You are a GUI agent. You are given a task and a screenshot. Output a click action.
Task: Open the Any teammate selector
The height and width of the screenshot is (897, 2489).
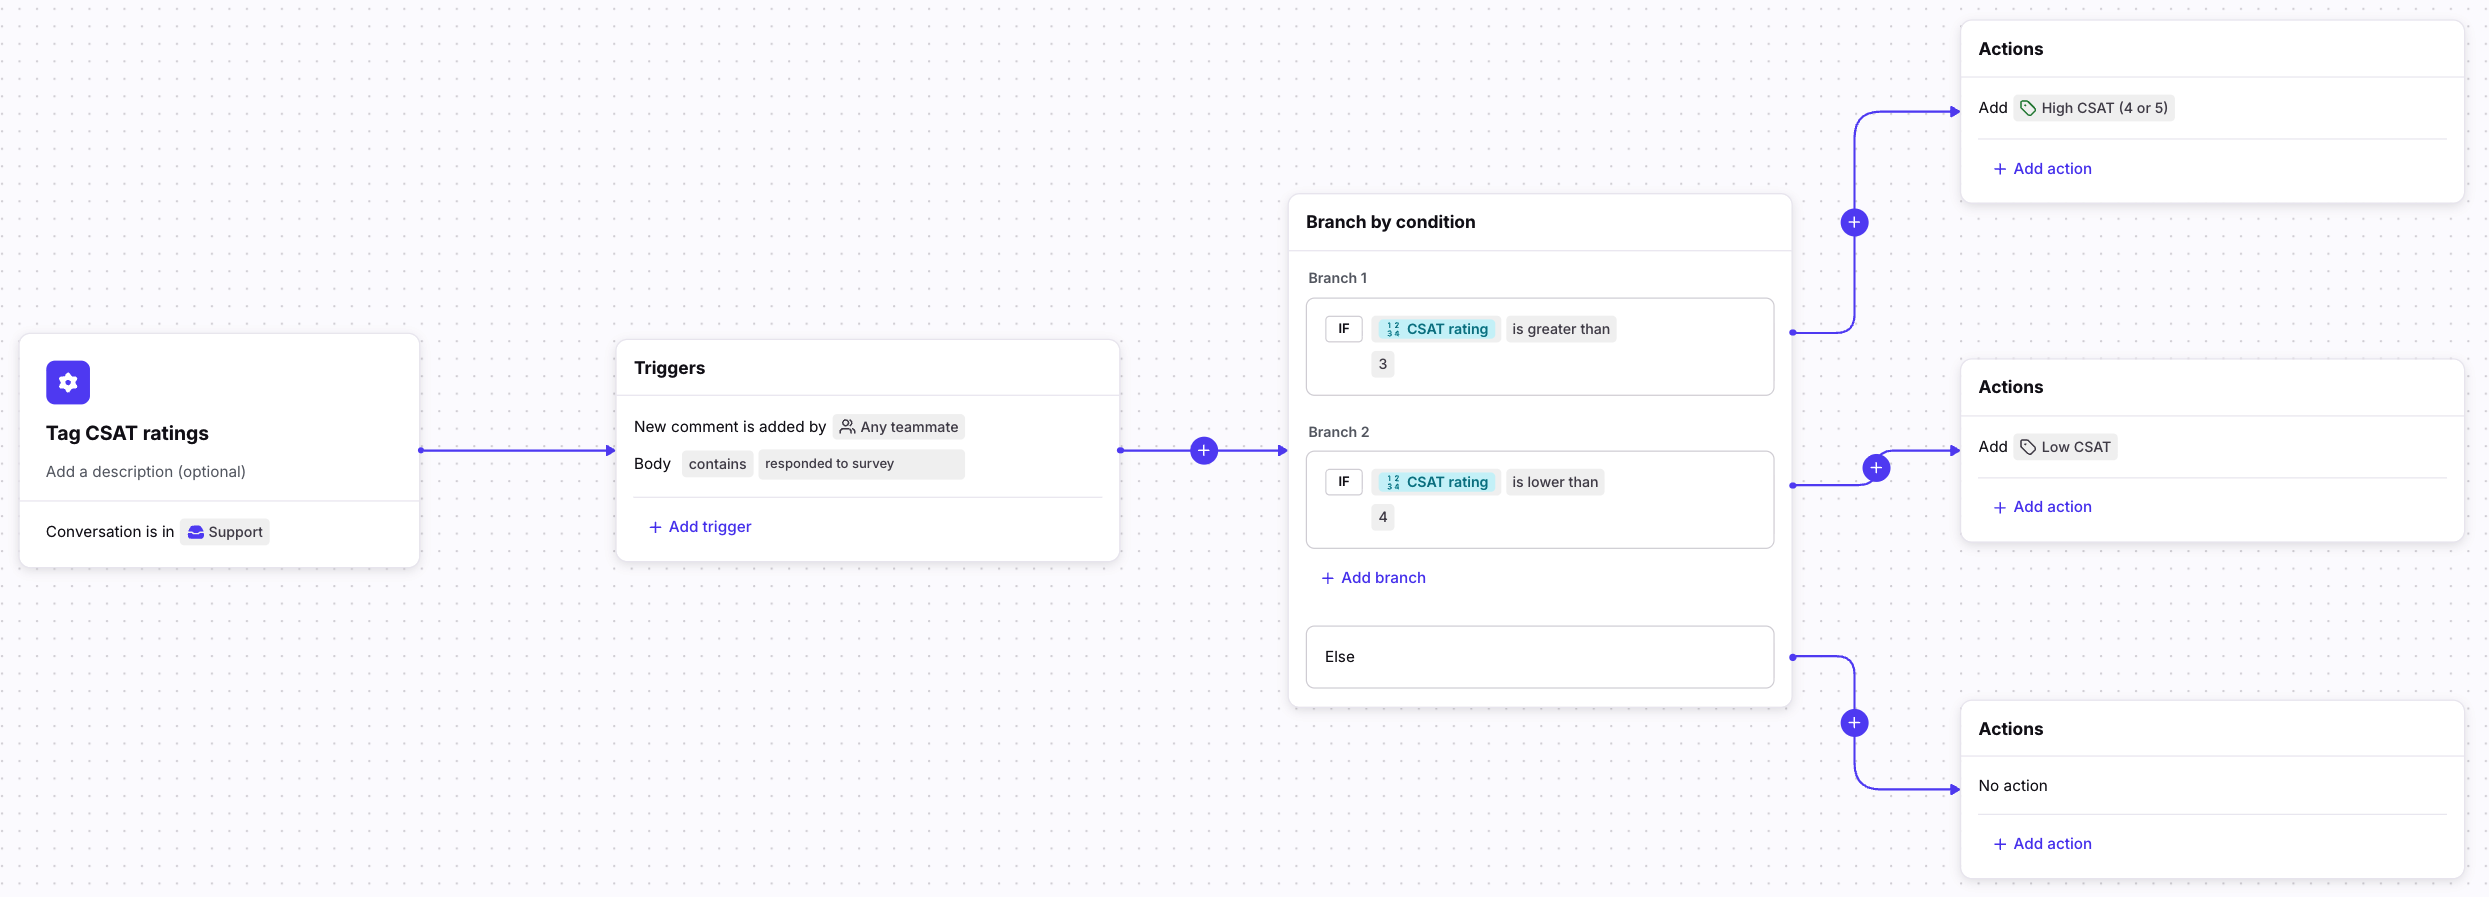[899, 427]
